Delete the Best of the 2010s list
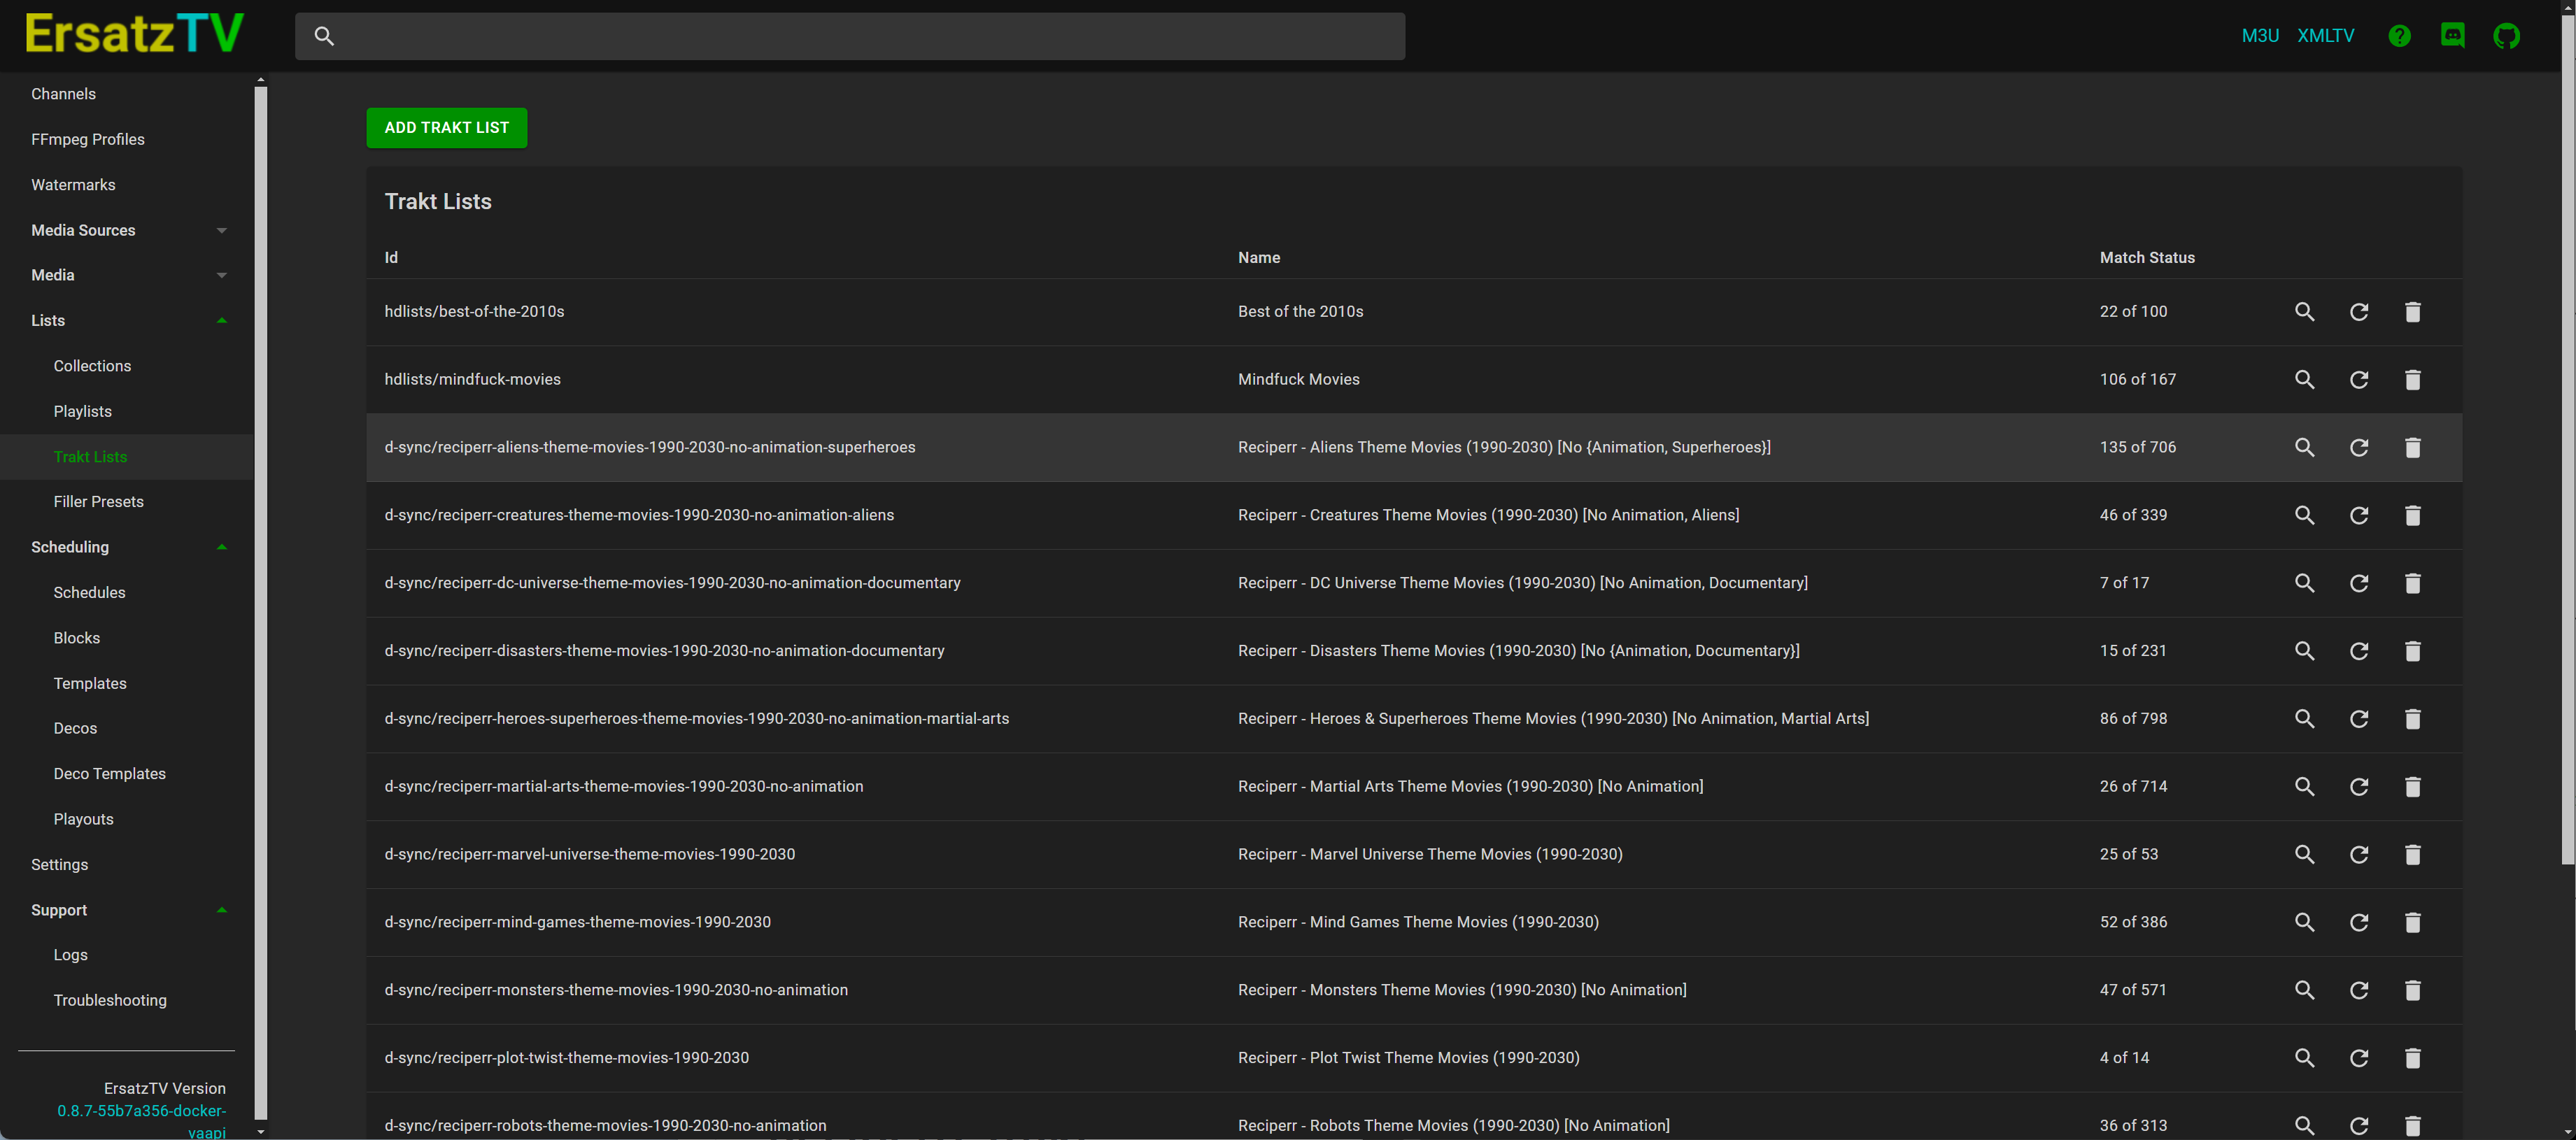This screenshot has height=1140, width=2576. [x=2412, y=312]
